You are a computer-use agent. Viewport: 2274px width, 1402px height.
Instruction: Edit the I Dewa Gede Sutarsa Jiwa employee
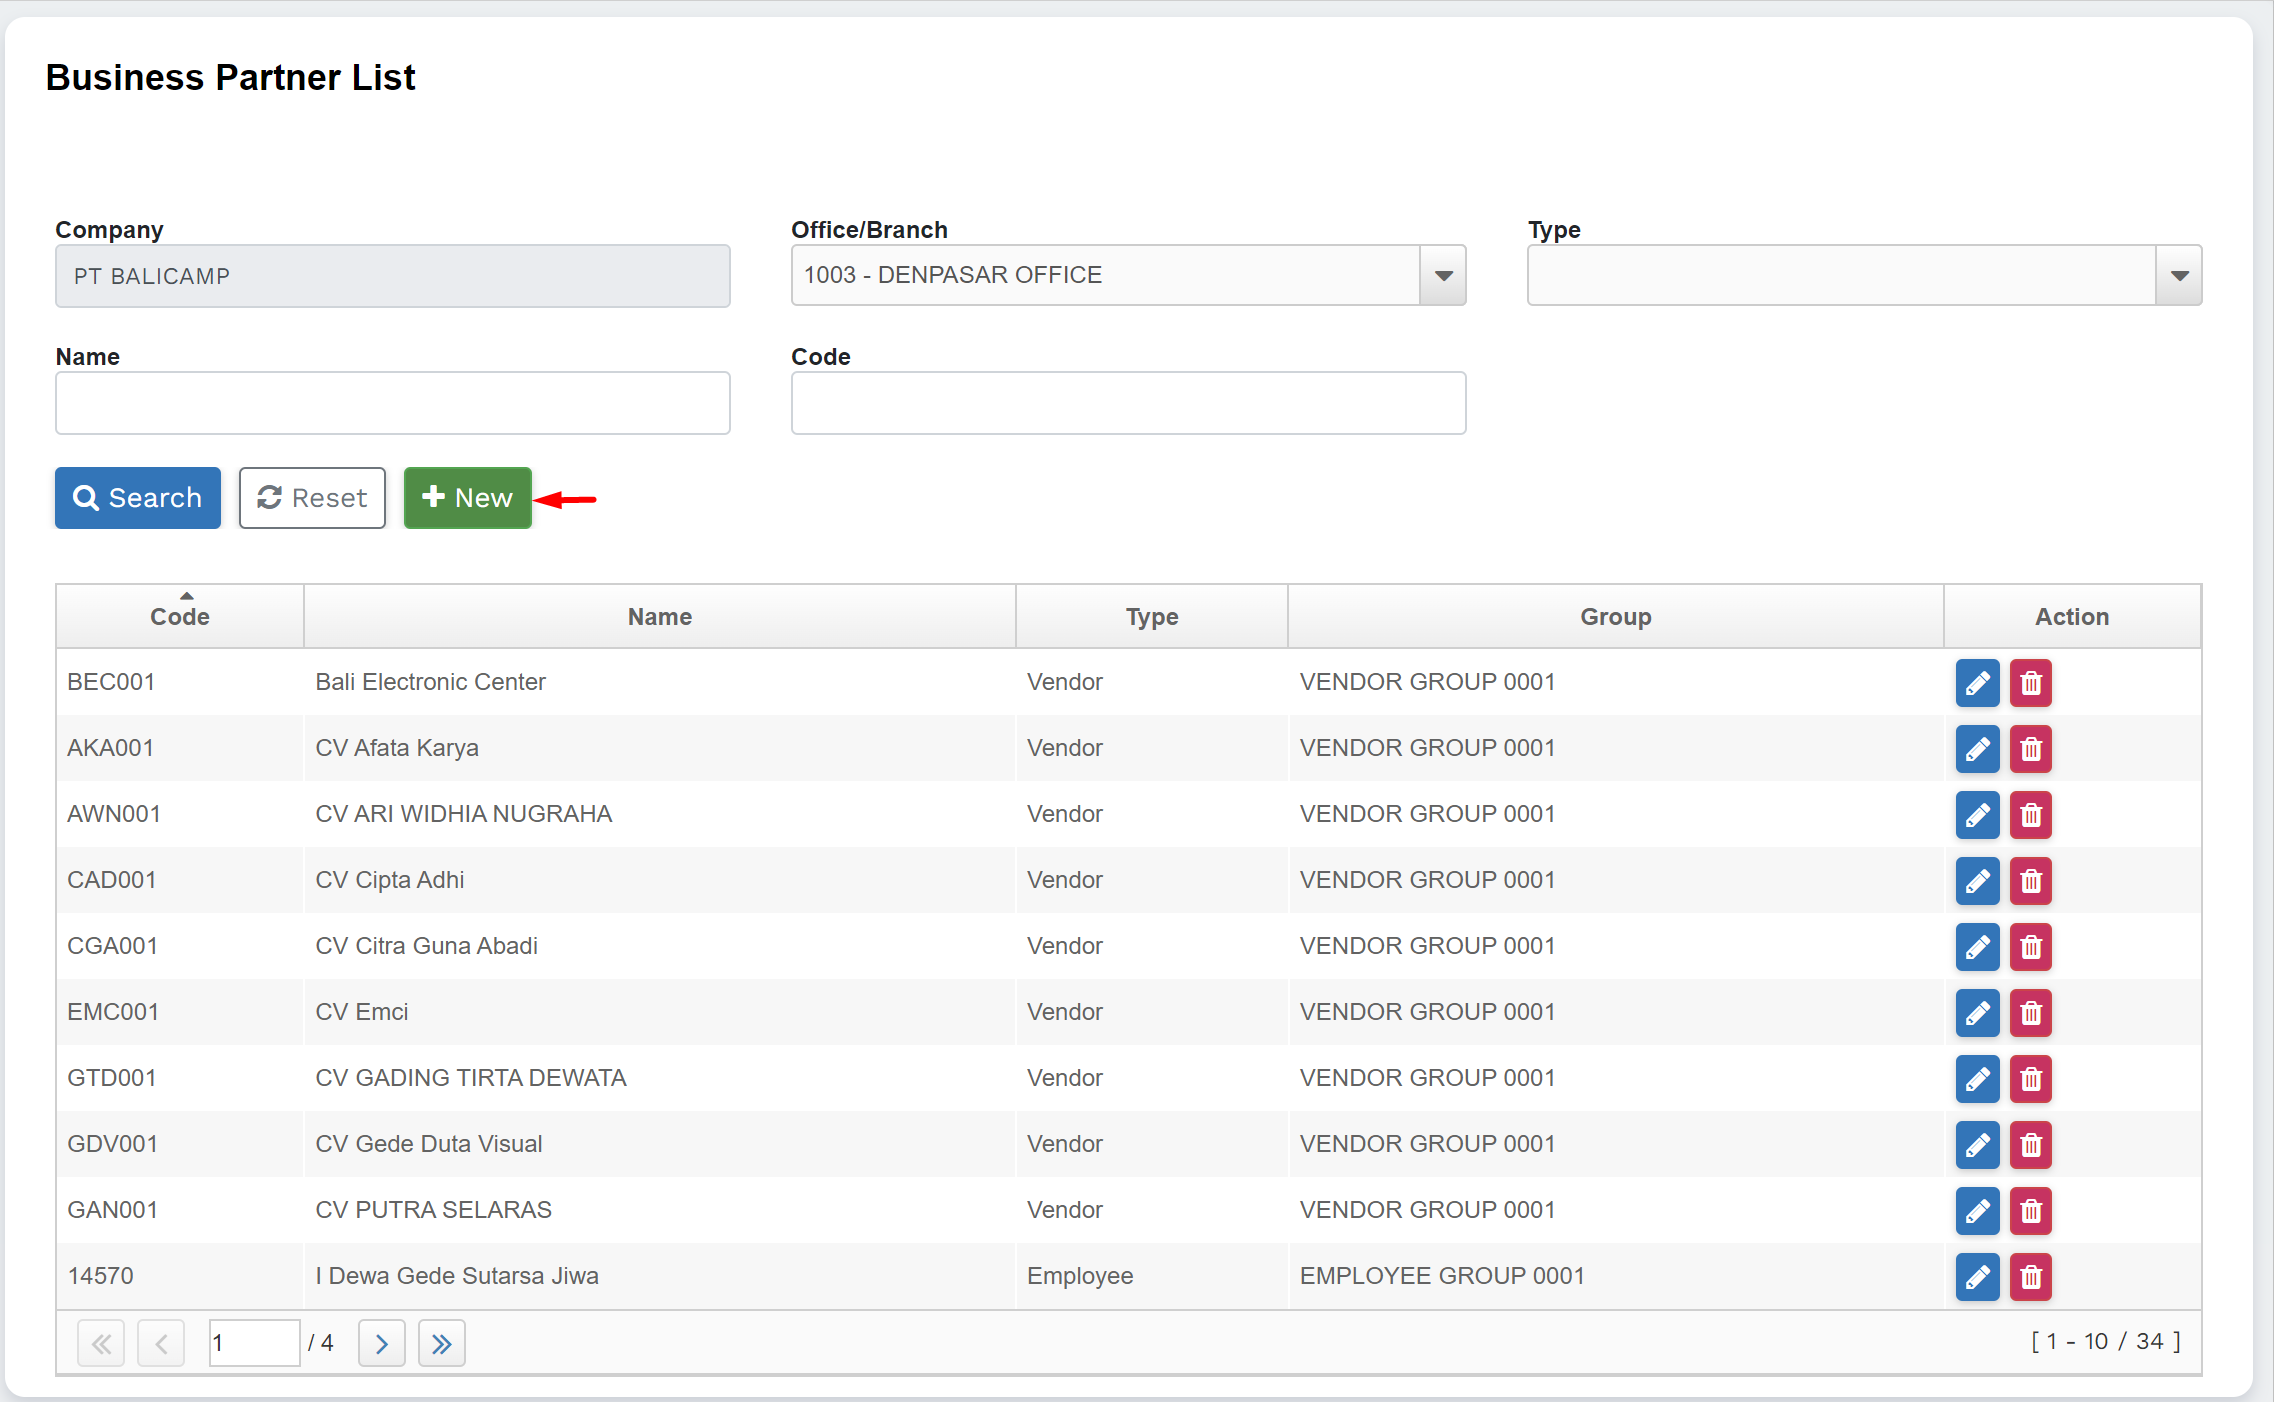click(x=1976, y=1277)
